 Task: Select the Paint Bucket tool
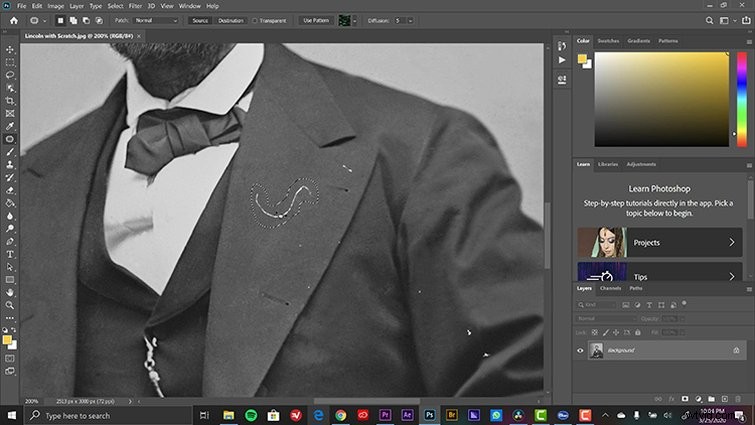(x=10, y=203)
